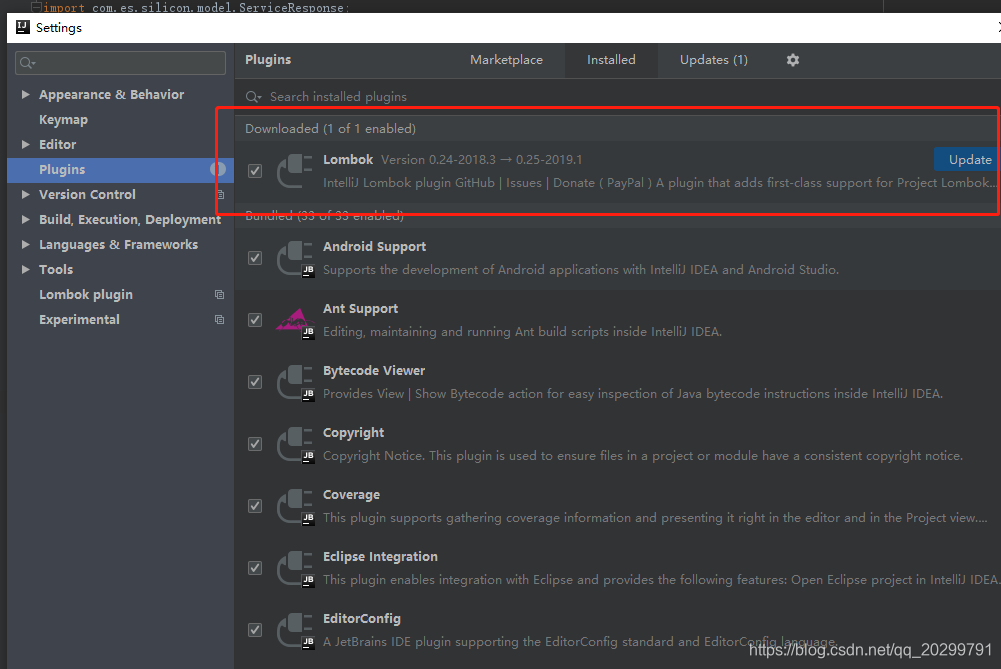Viewport: 1001px width, 669px height.
Task: Toggle the EditorConfig plugin checkbox
Action: point(255,629)
